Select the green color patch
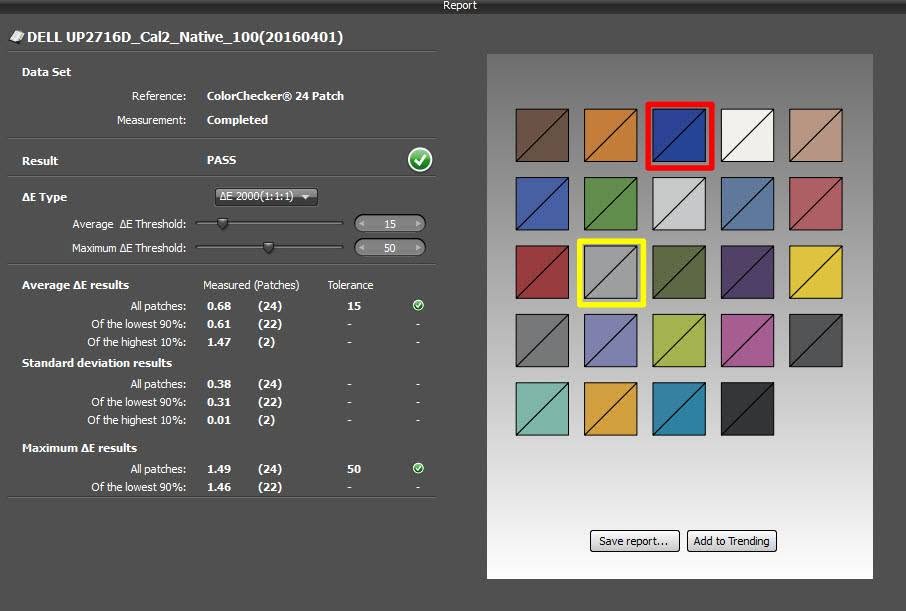Viewport: 906px width, 611px height. click(x=610, y=203)
